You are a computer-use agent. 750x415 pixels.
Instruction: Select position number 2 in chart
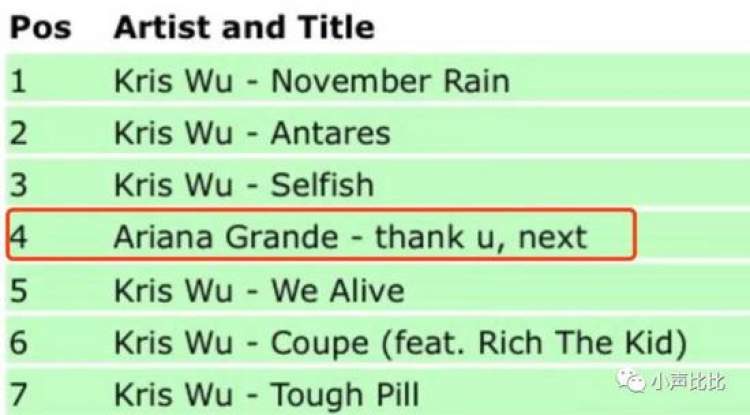click(x=19, y=133)
